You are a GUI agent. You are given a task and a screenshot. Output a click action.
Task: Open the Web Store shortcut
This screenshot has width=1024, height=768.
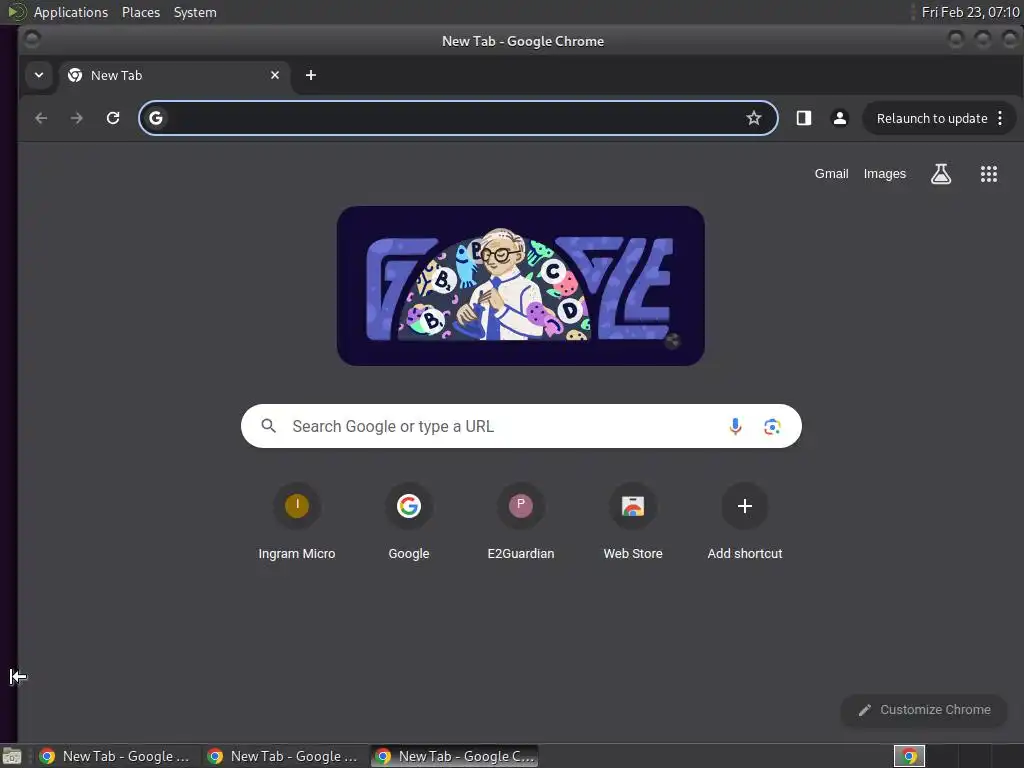click(633, 522)
